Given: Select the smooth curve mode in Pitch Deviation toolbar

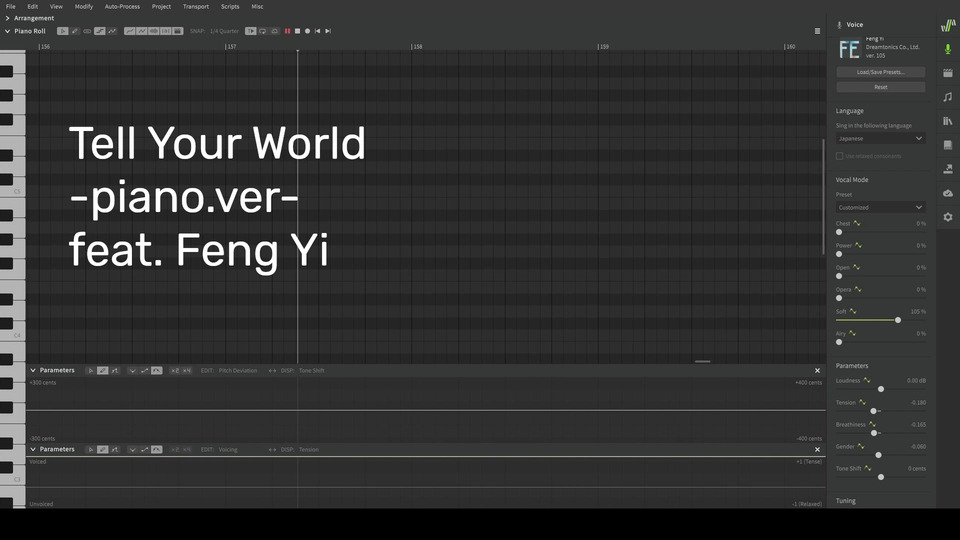Looking at the screenshot, I should 157,370.
